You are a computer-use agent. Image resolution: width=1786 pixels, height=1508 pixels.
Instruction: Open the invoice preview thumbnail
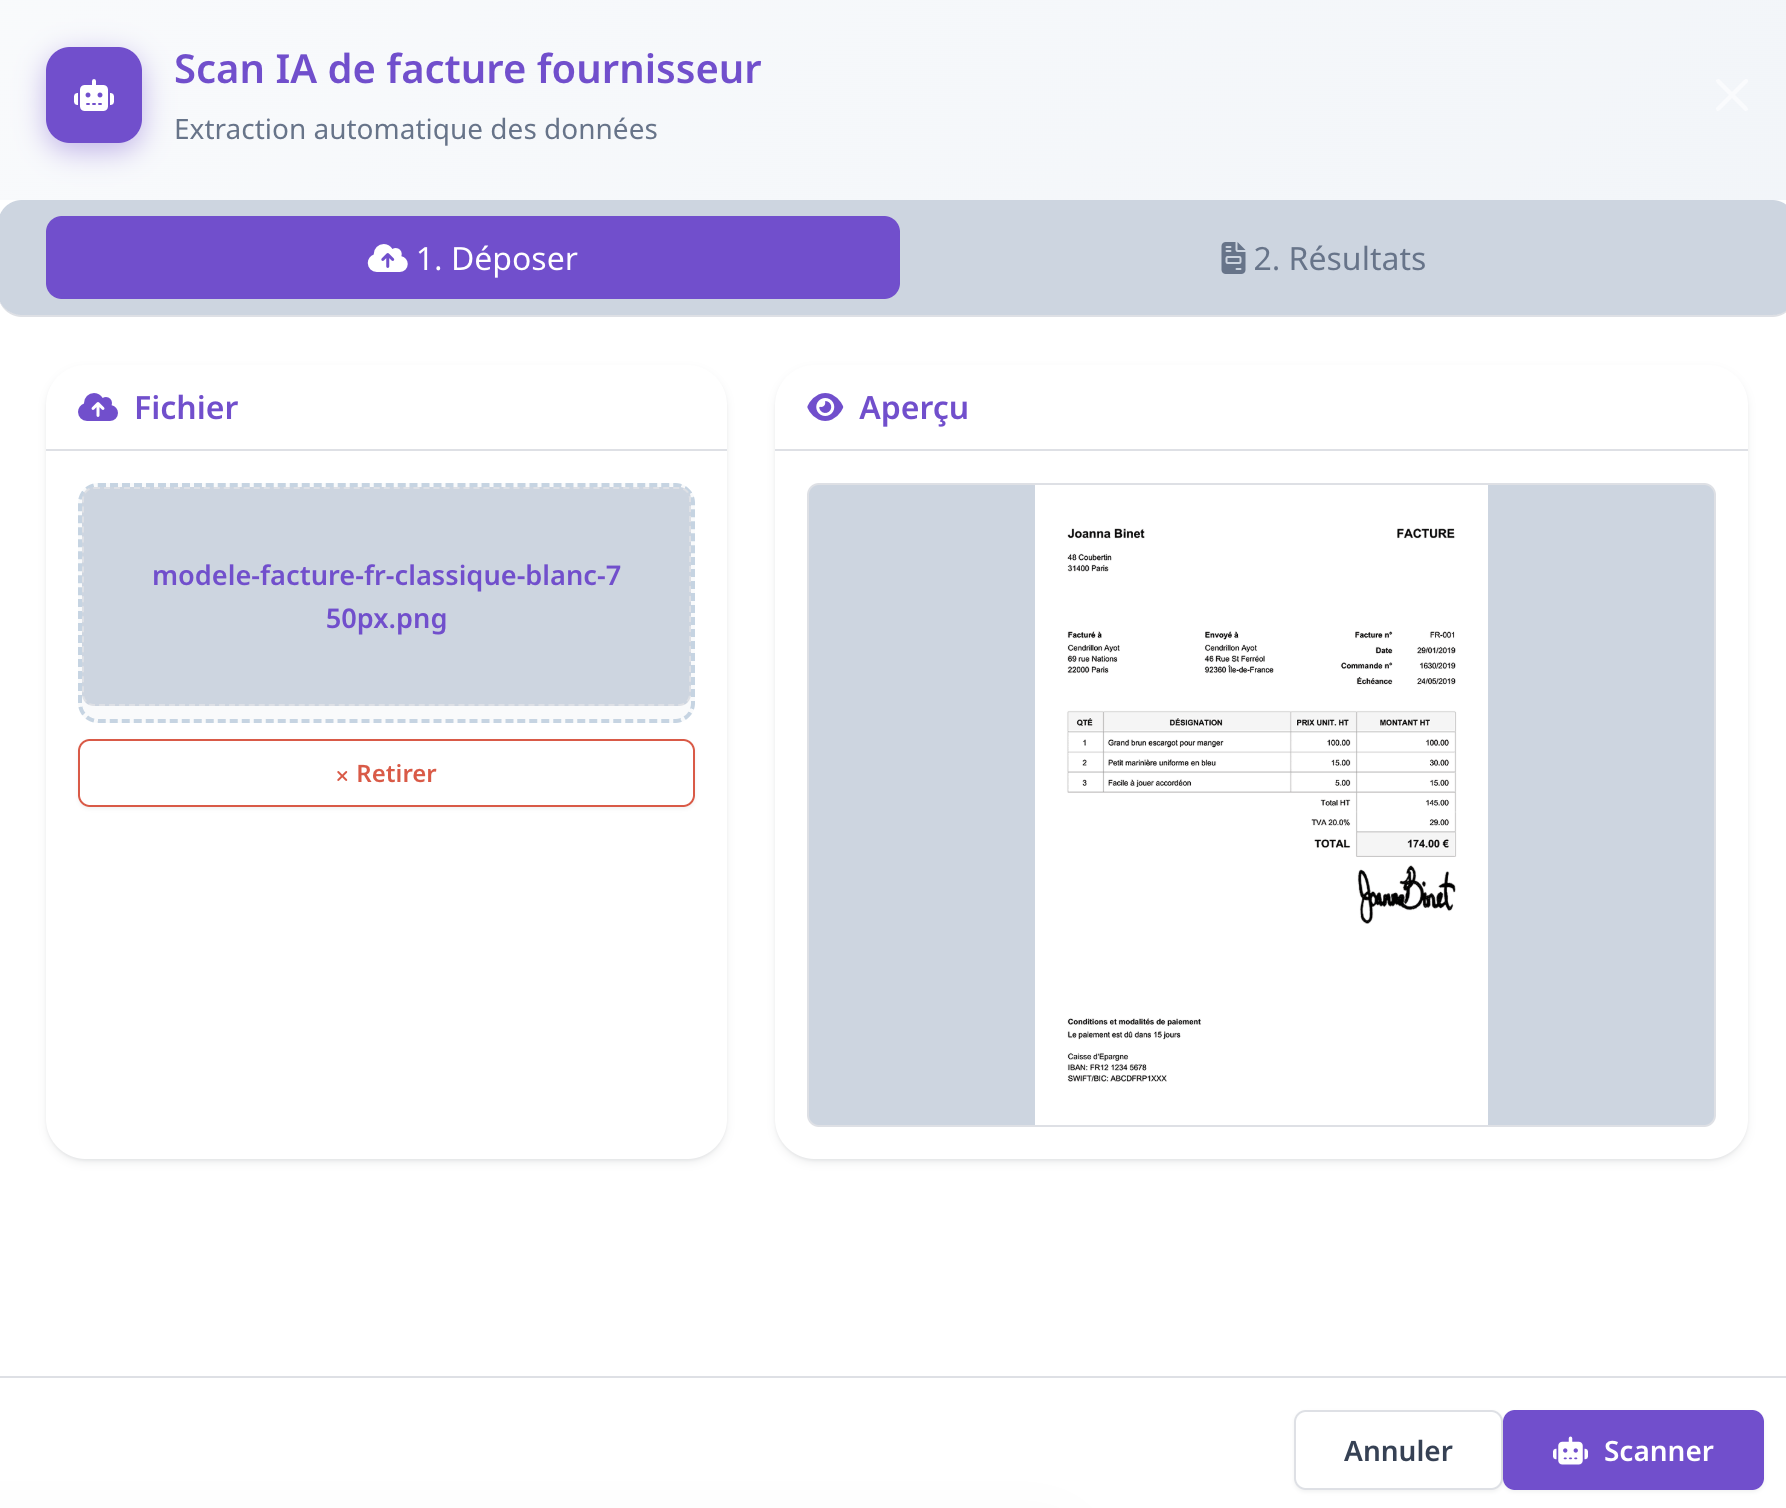(x=1261, y=805)
